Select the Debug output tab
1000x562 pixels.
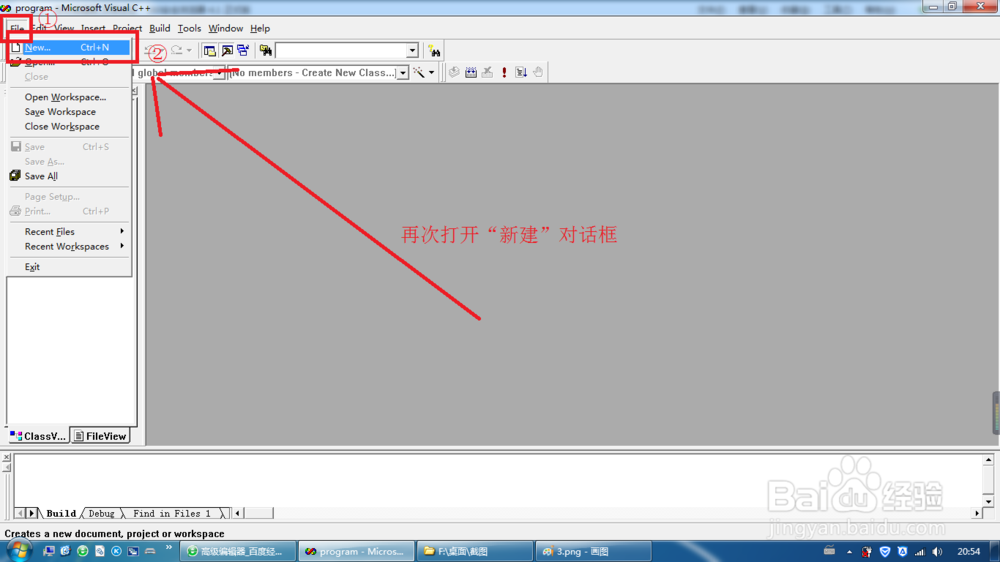(101, 514)
